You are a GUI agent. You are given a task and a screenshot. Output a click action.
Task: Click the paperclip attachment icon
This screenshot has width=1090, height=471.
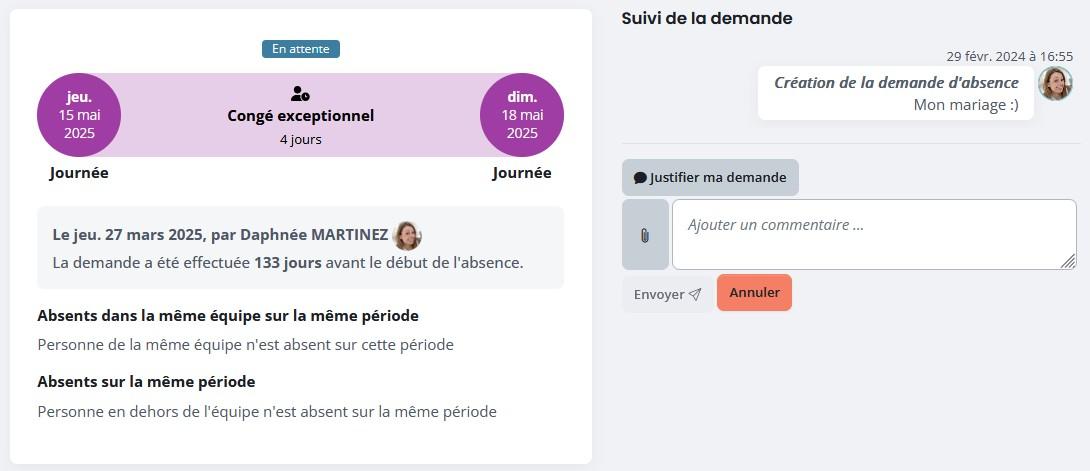(645, 236)
